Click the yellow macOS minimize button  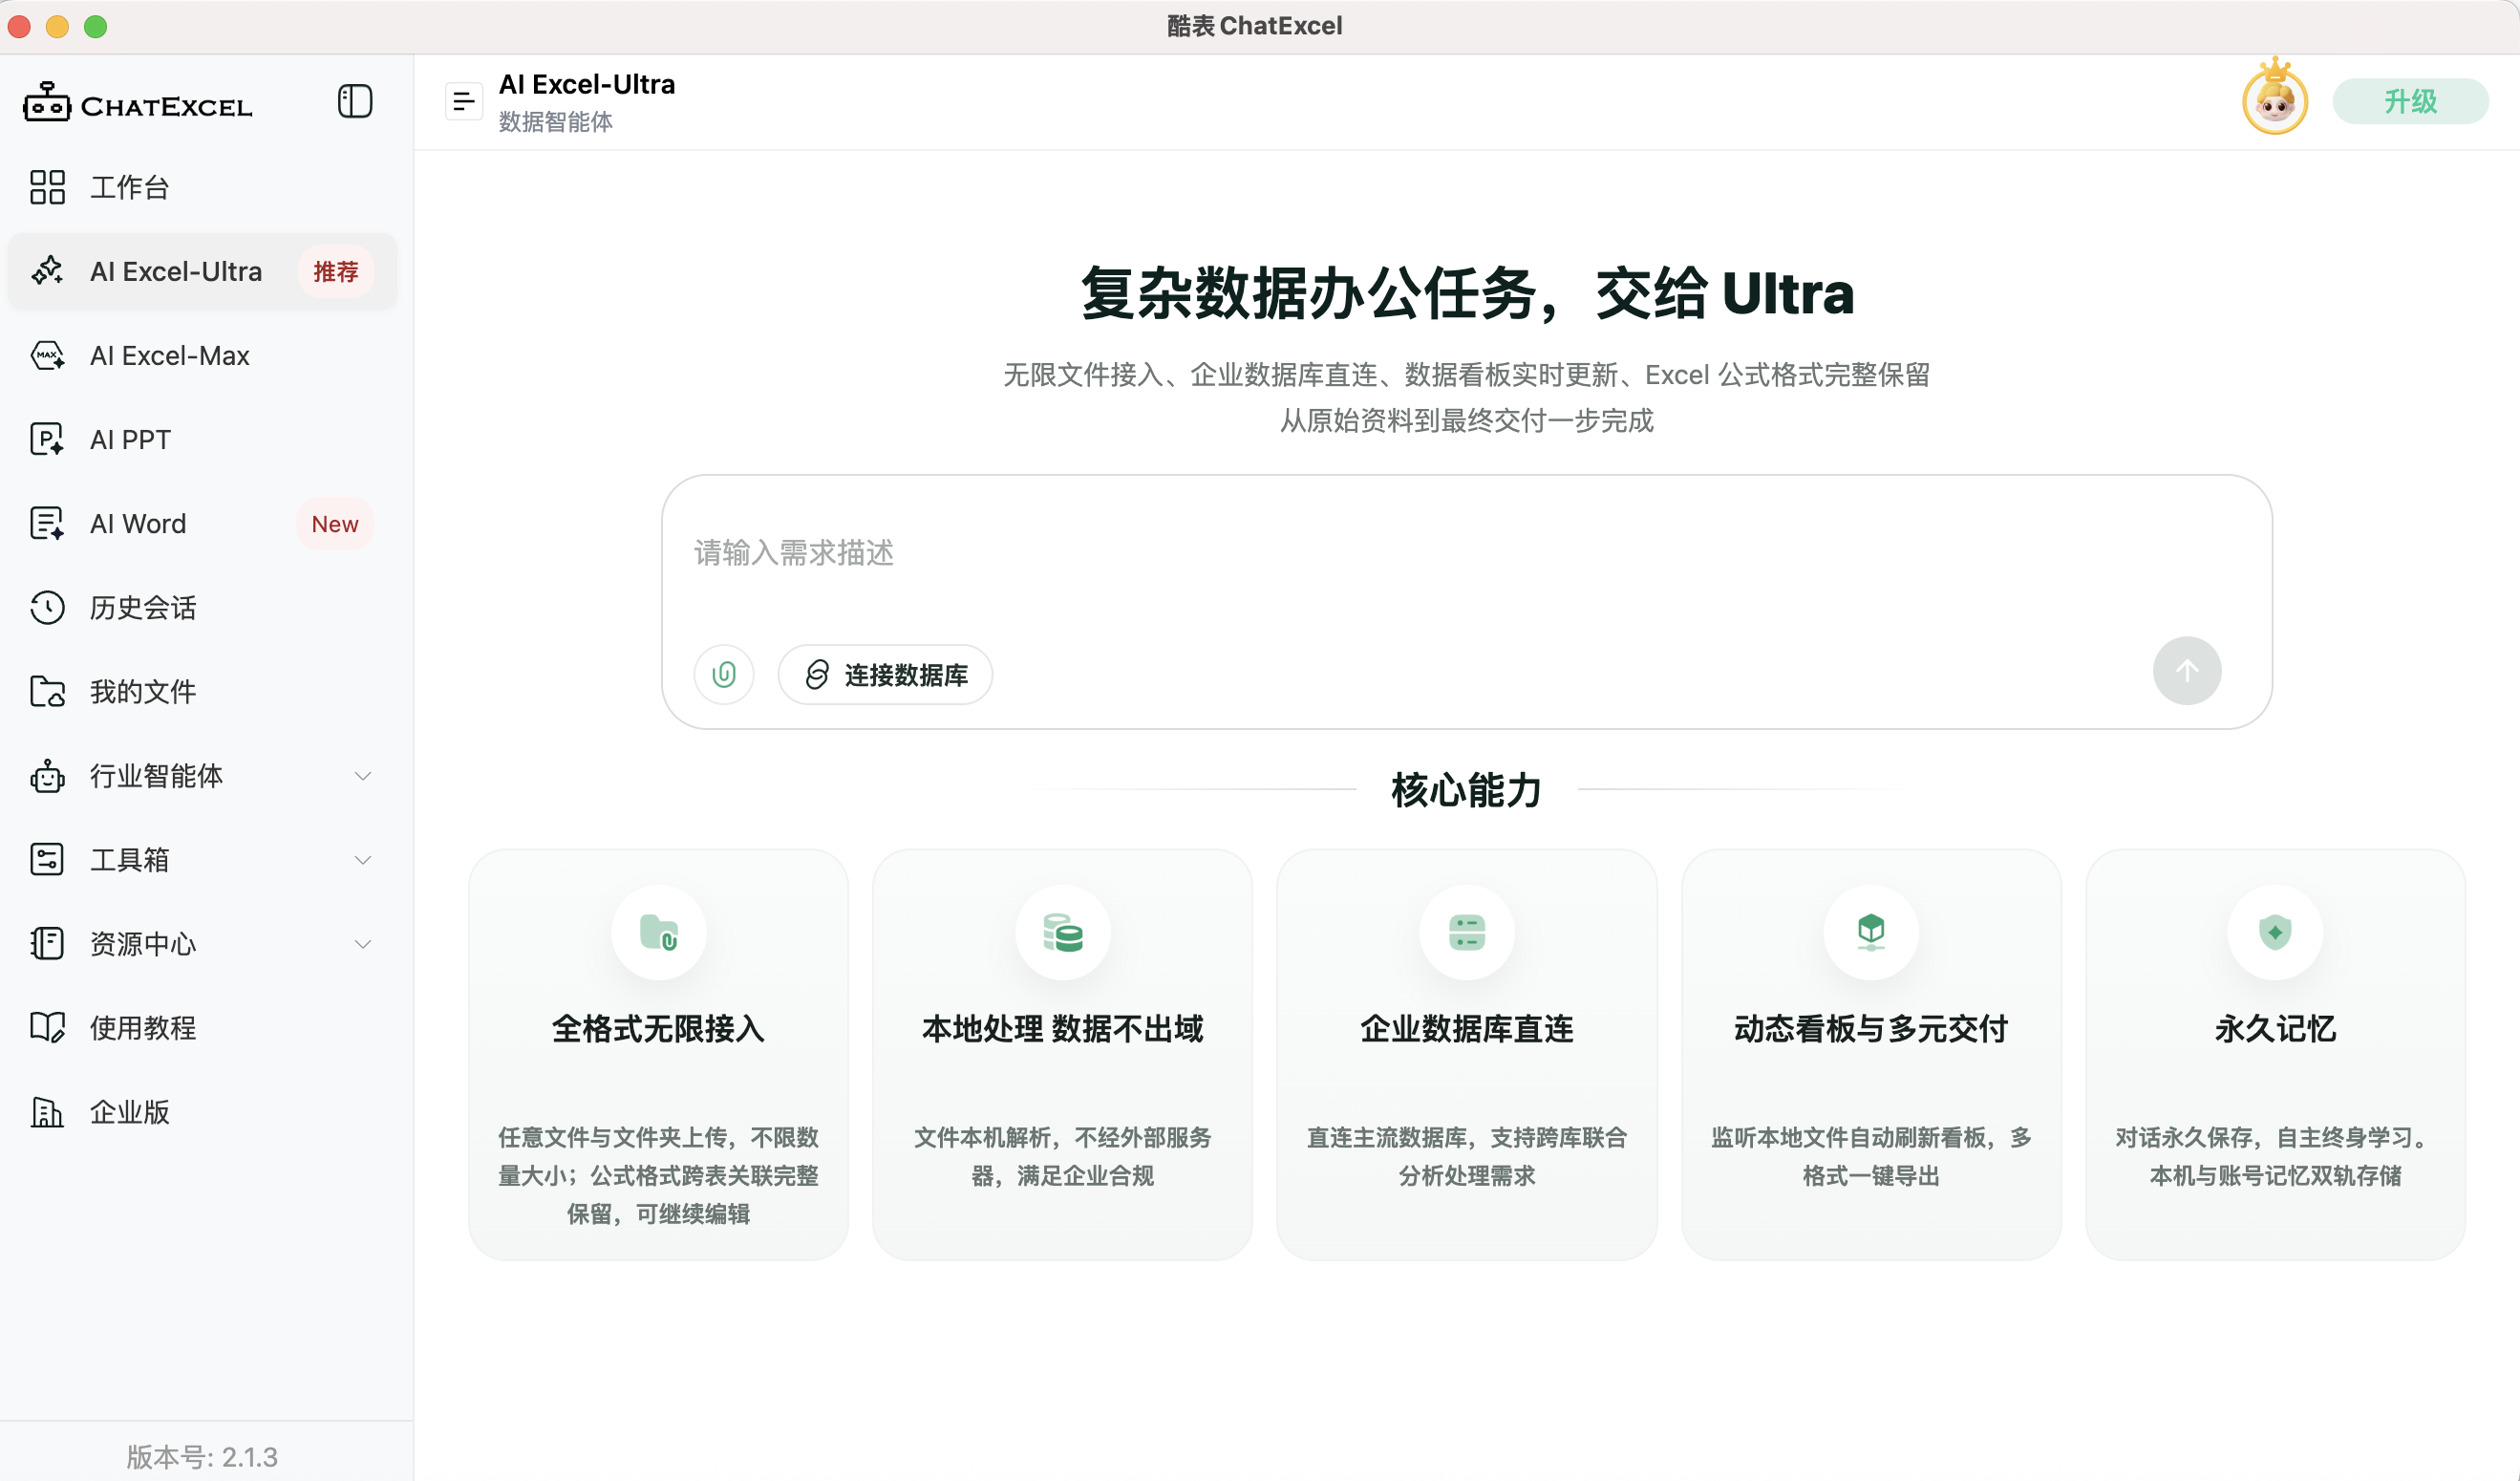tap(57, 26)
